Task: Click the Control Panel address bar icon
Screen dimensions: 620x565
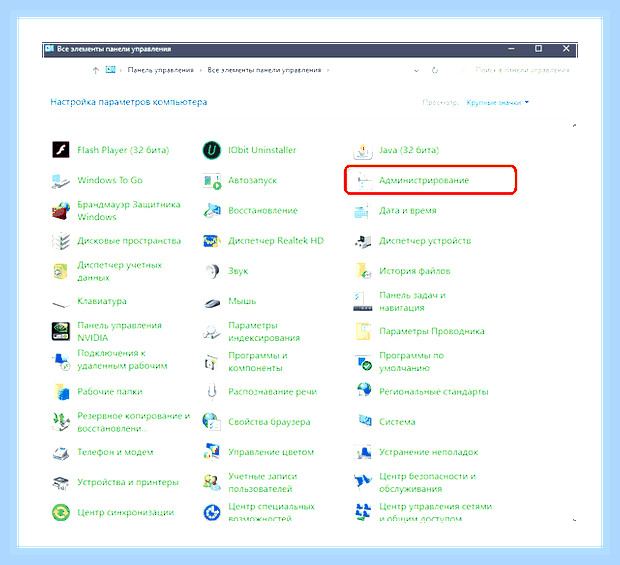Action: (110, 70)
